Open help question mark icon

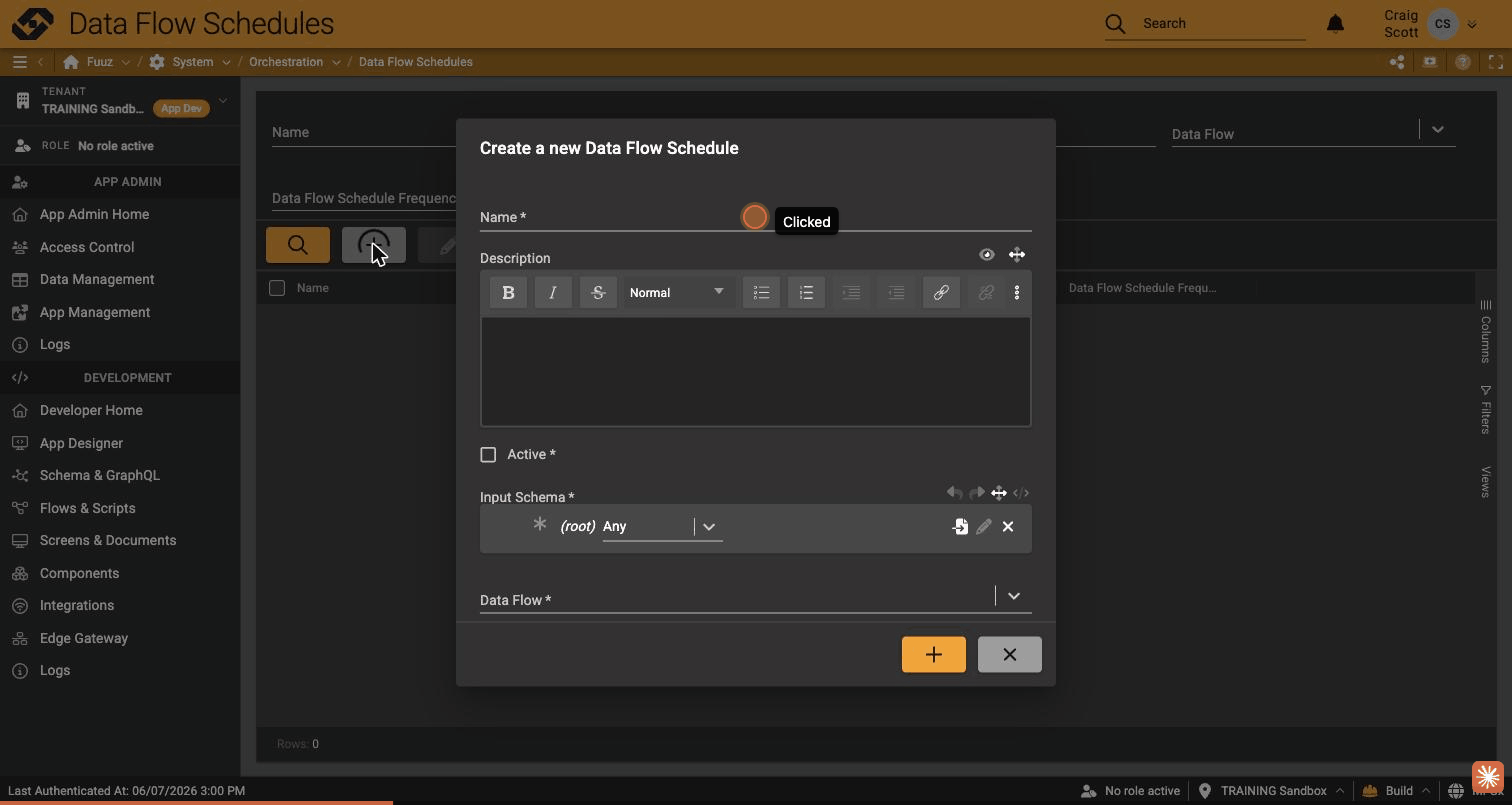point(1463,62)
